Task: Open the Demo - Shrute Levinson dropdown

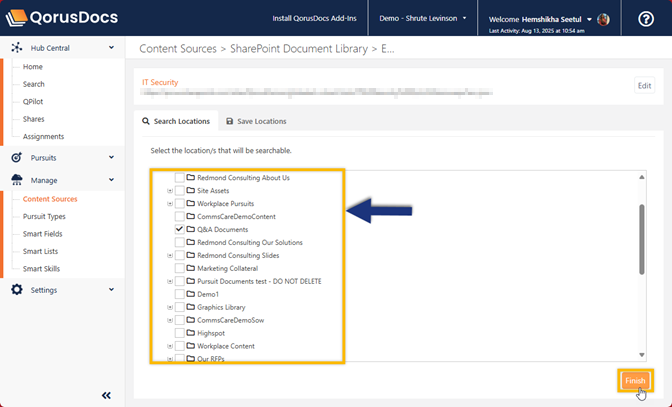Action: pyautogui.click(x=423, y=18)
